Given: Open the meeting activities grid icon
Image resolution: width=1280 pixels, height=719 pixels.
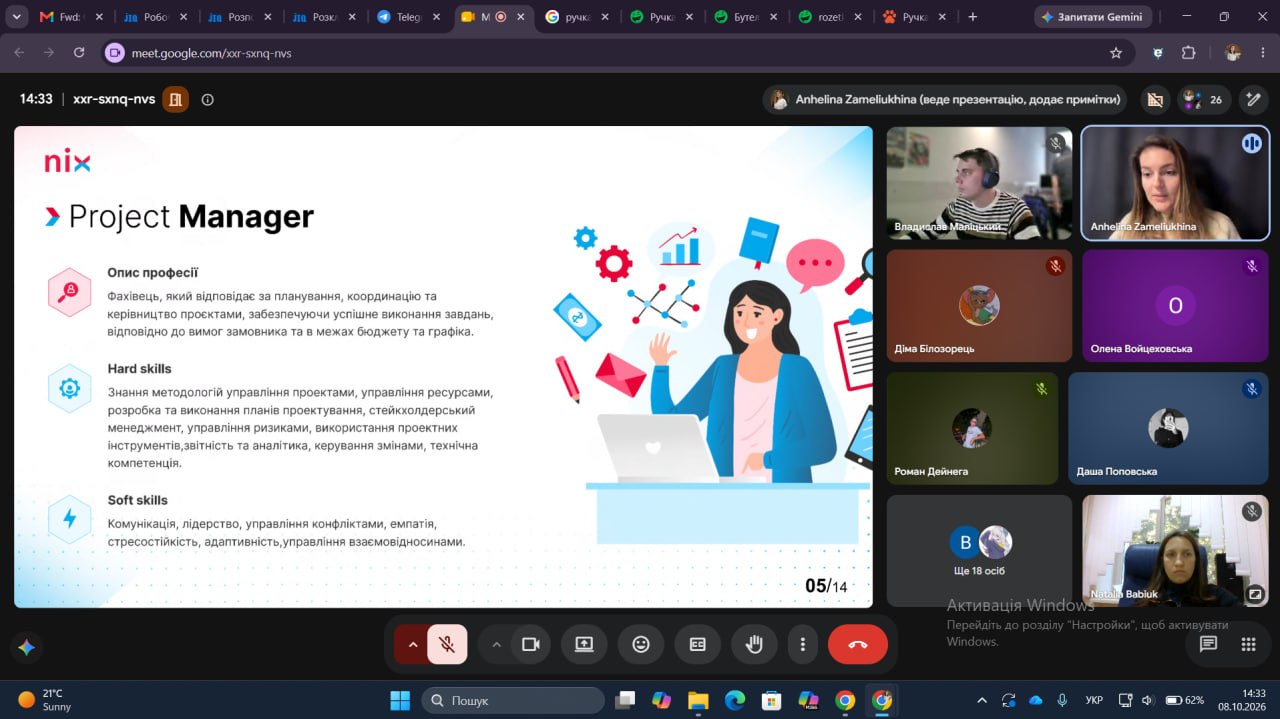Looking at the screenshot, I should (1248, 645).
